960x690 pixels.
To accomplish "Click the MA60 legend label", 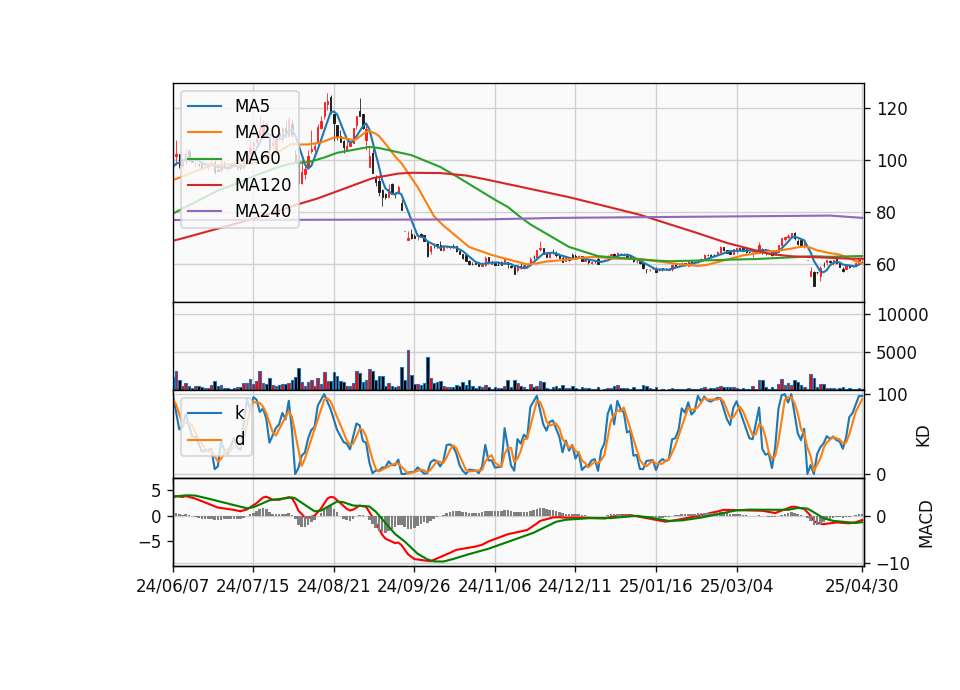I will [257, 158].
